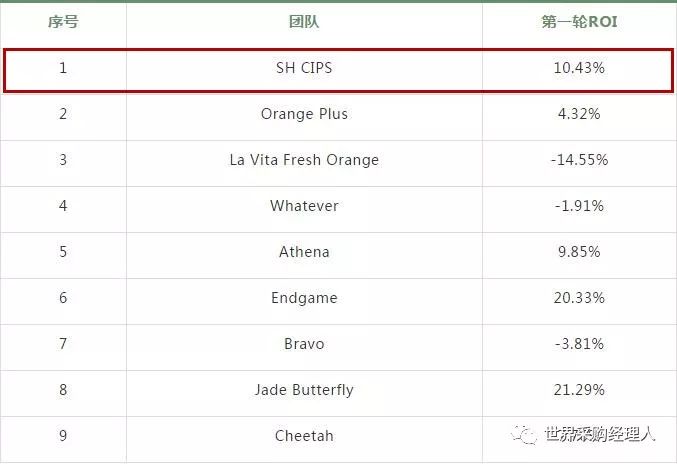Select the SH CIPS team cell
Viewport: 677px width, 464px height.
click(304, 68)
